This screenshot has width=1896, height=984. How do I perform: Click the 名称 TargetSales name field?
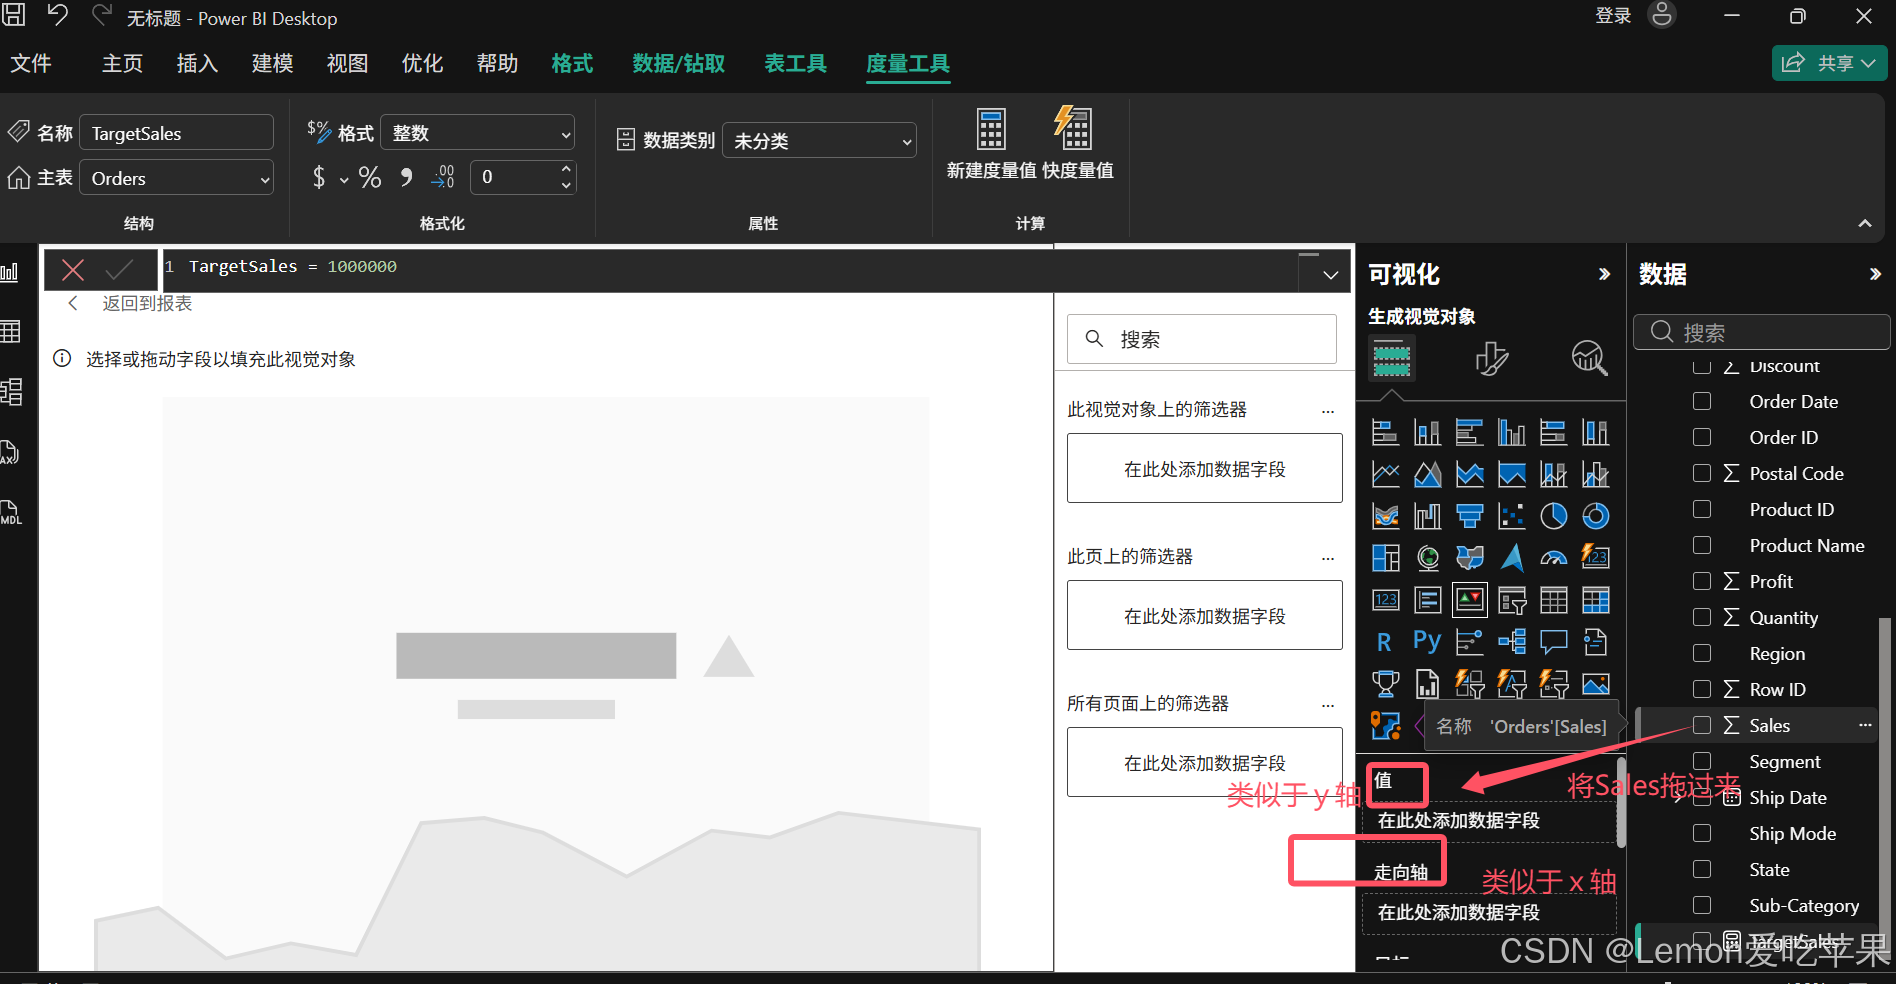click(x=176, y=133)
